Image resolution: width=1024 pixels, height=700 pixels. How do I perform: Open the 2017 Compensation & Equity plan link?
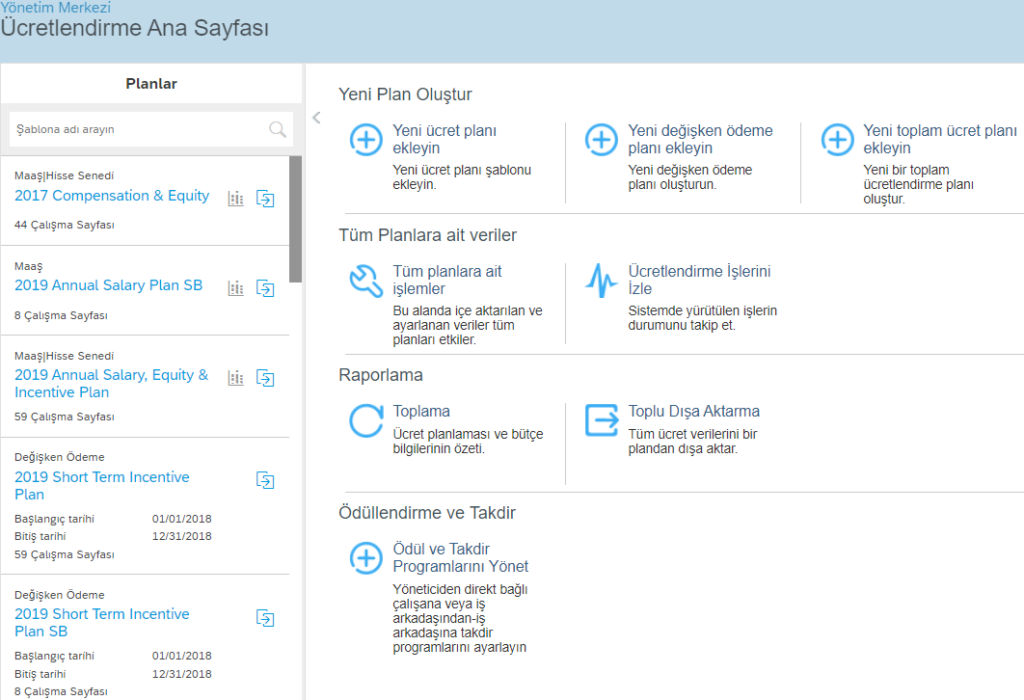tap(112, 196)
